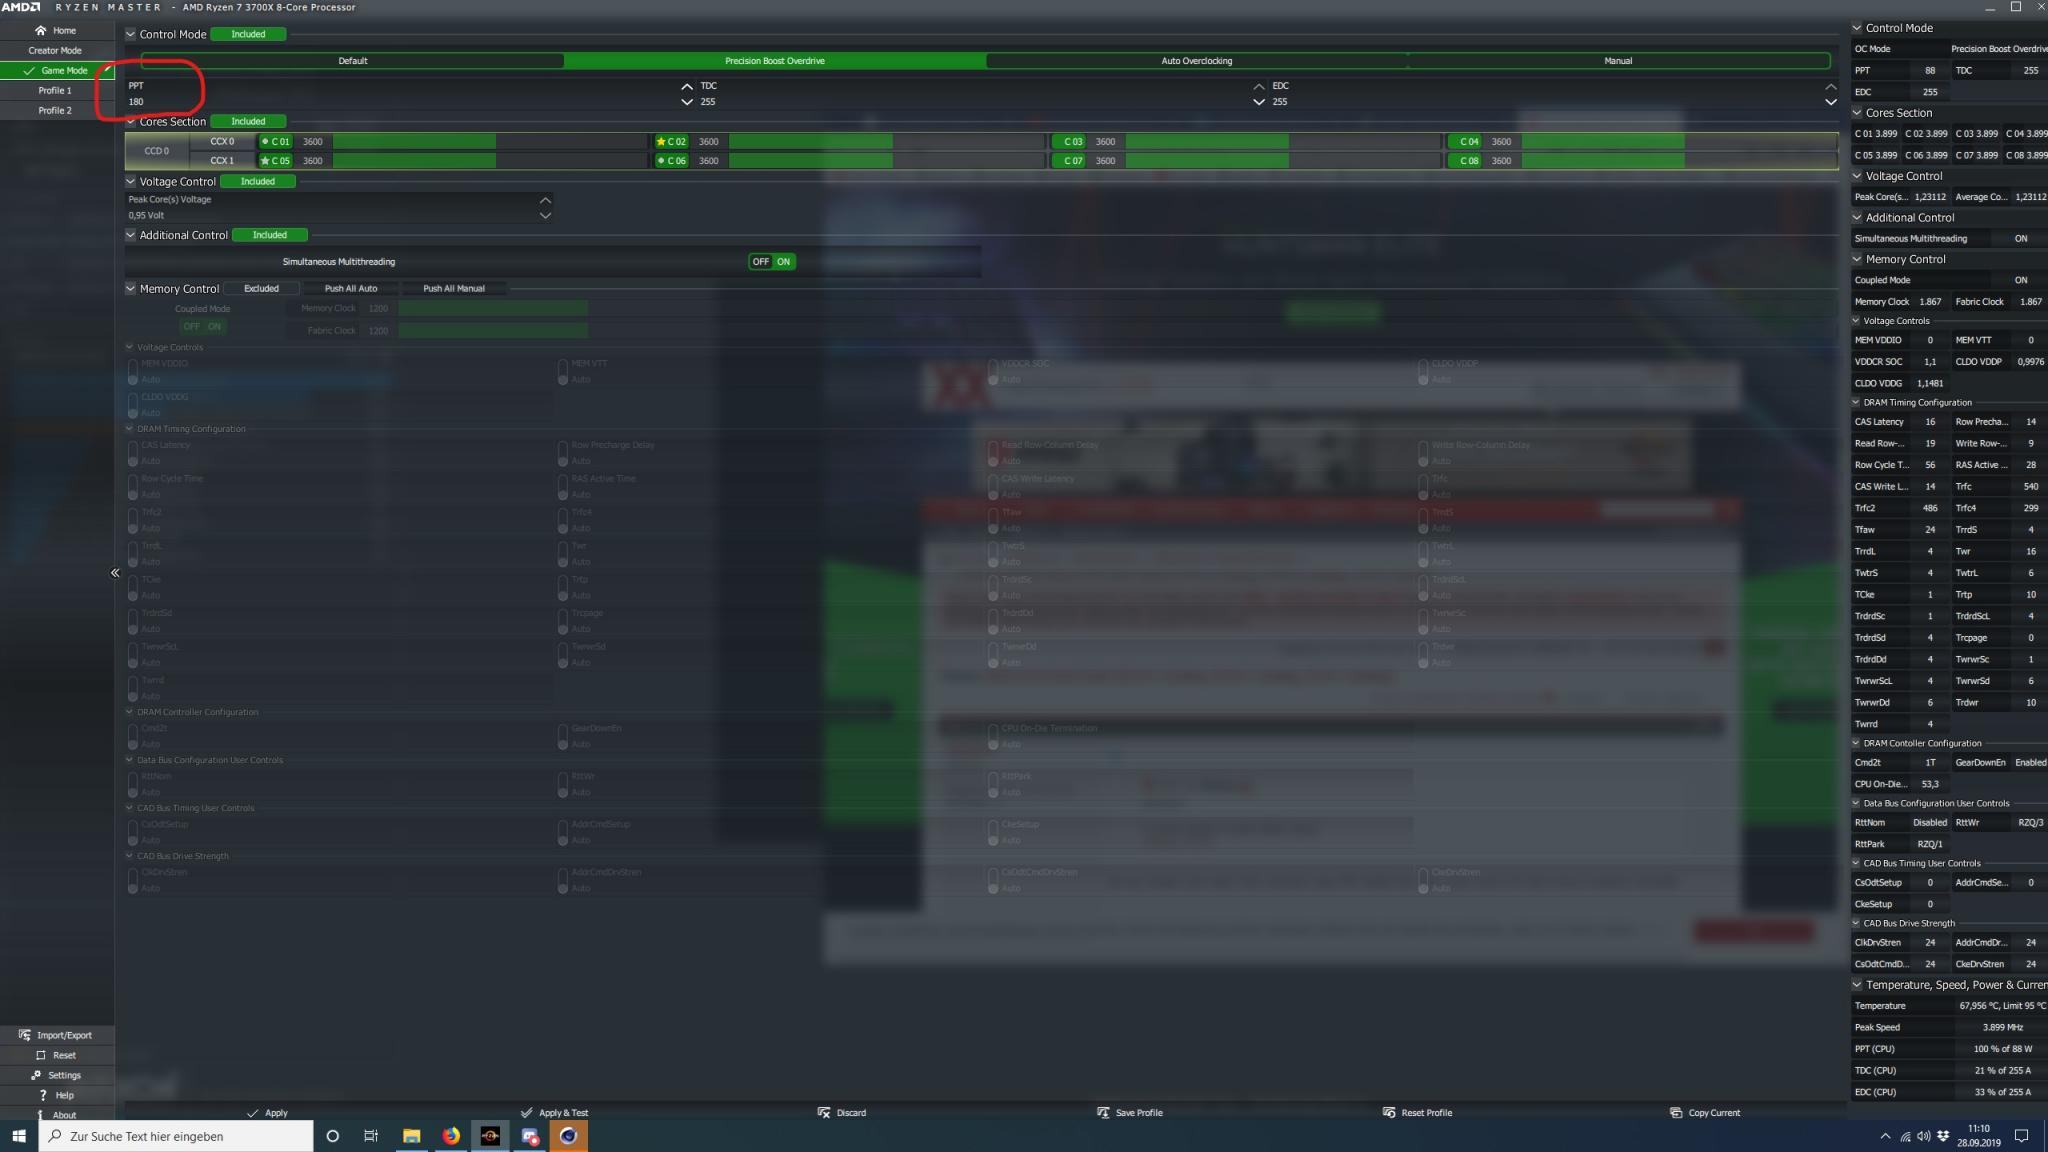Select Profile 1 in sidebar

[55, 90]
